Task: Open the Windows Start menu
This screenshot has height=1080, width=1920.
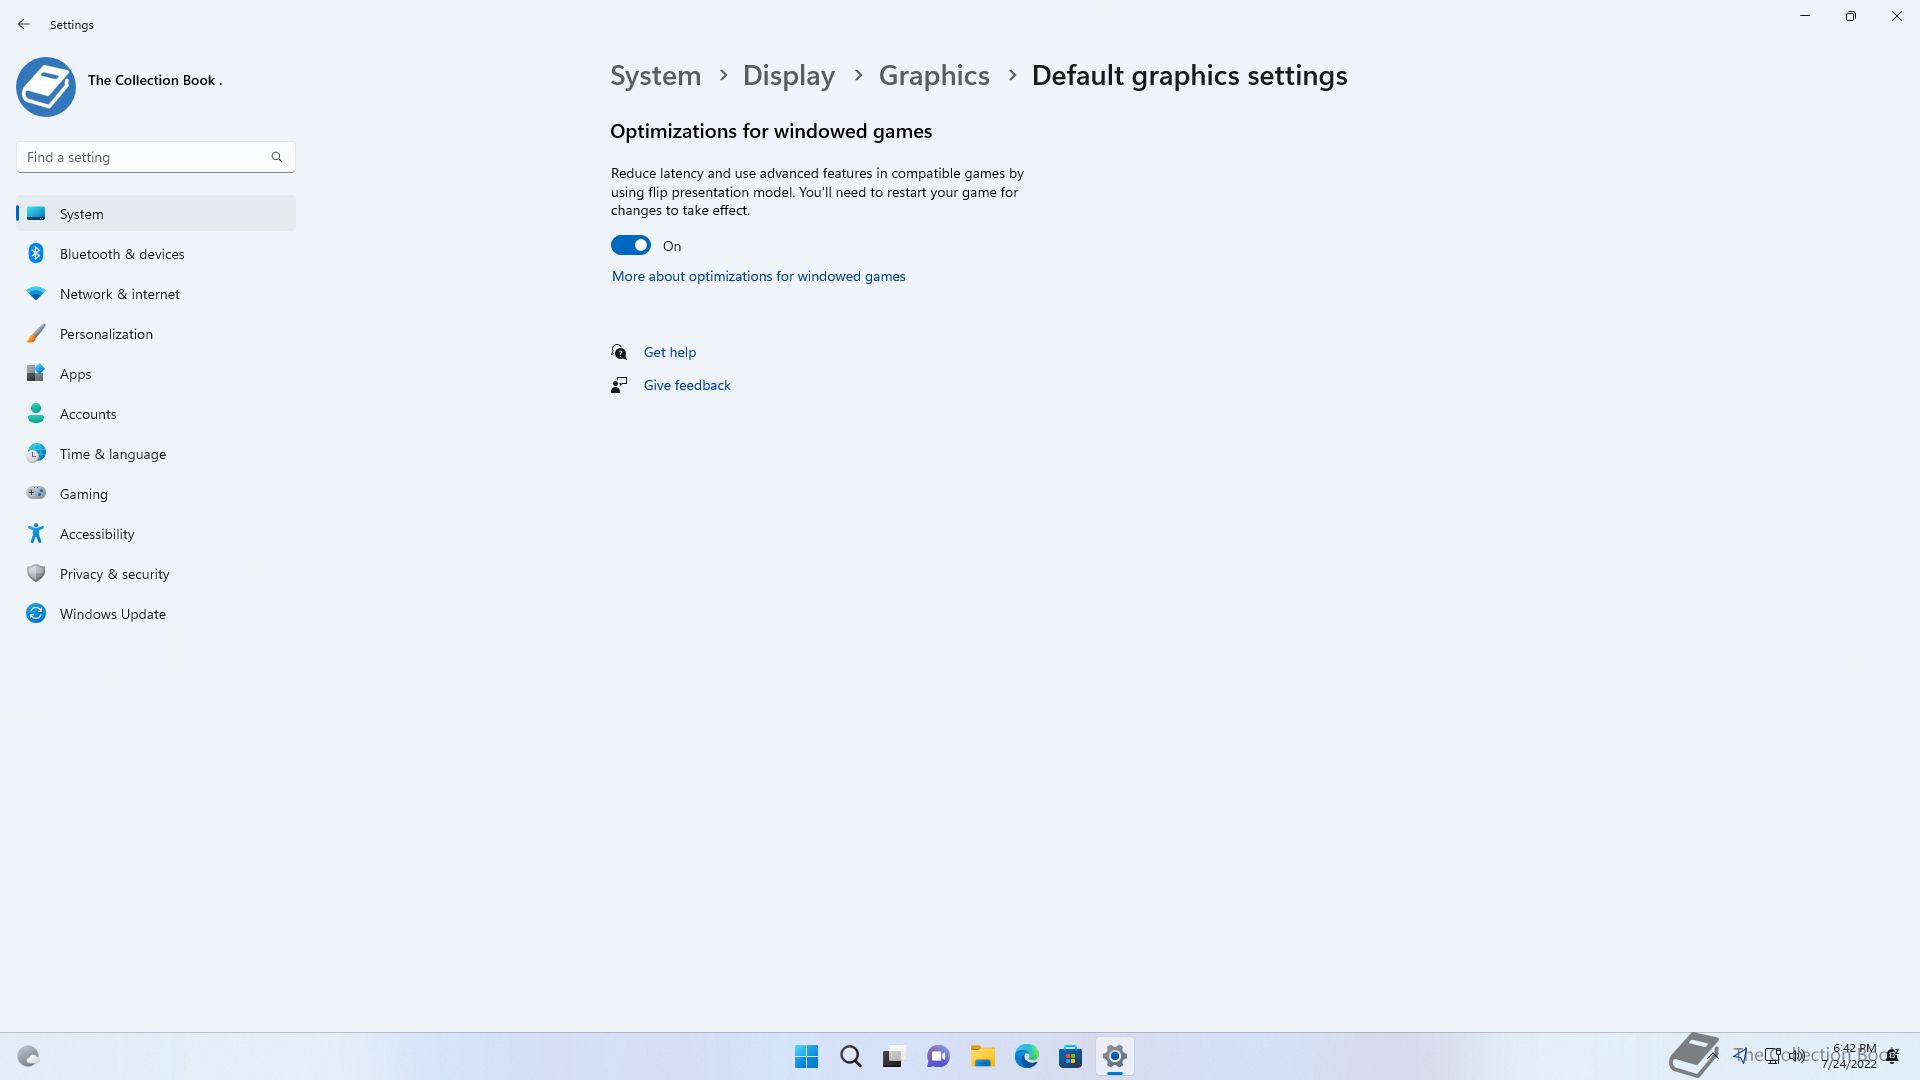Action: pyautogui.click(x=806, y=1056)
